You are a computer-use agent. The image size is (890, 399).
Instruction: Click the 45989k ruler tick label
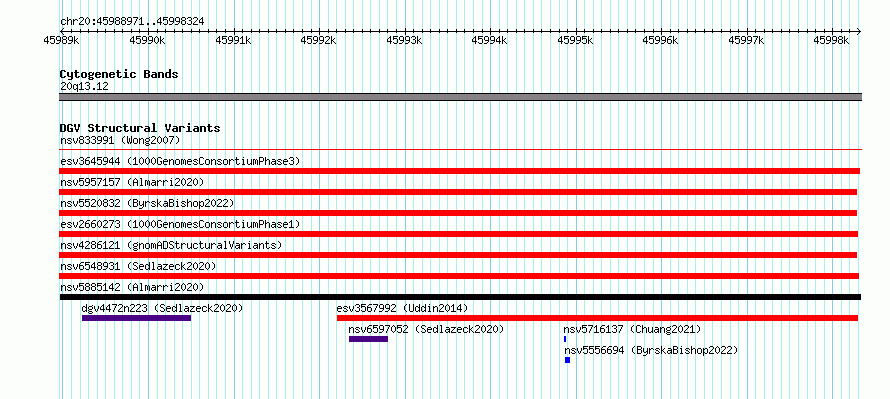coord(61,40)
